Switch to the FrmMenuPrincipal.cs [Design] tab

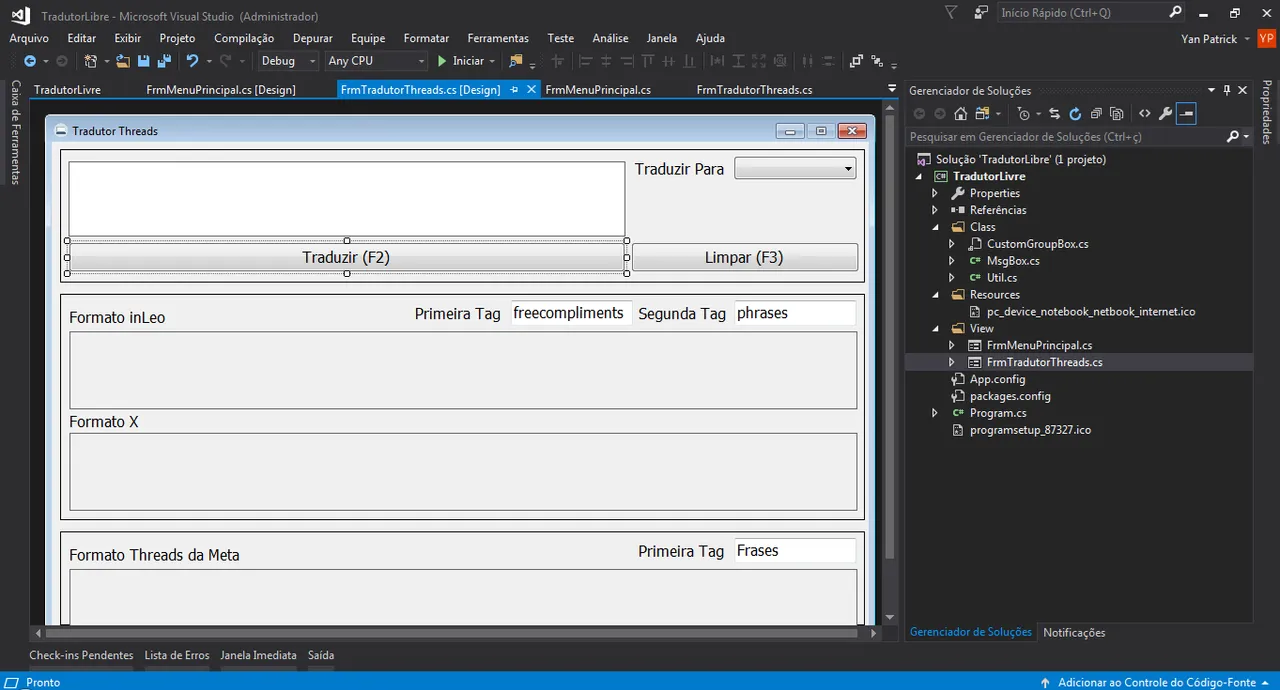[221, 89]
